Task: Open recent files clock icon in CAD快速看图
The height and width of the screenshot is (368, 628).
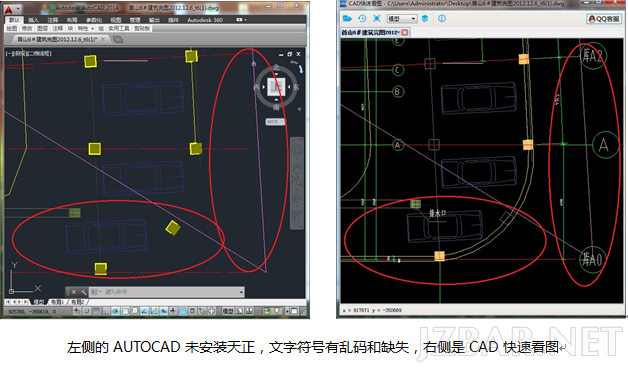Action: 362,18
